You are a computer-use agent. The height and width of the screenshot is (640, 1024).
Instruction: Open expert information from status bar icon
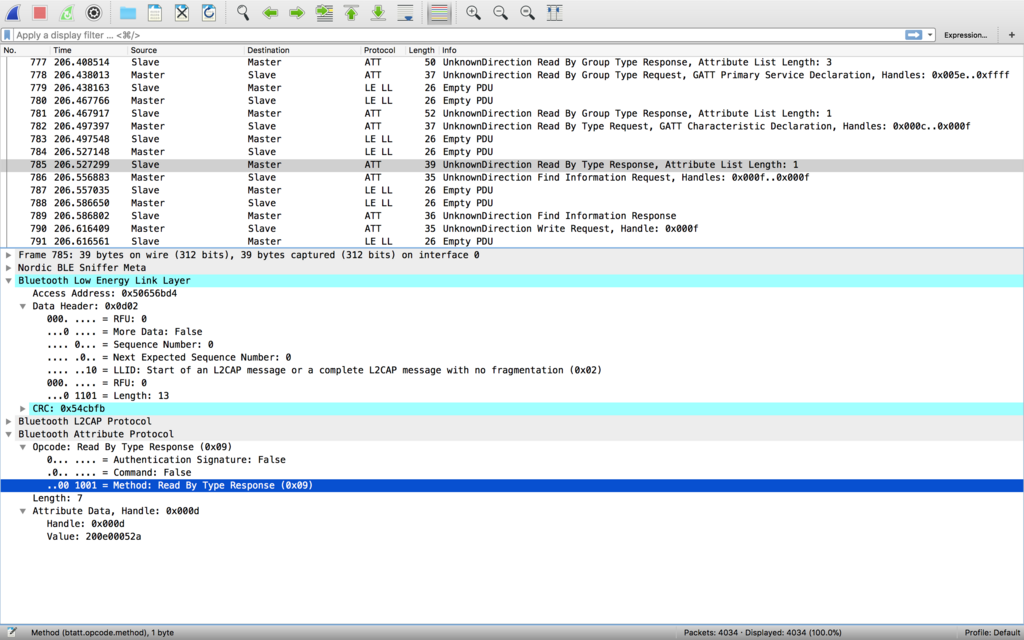(x=11, y=632)
